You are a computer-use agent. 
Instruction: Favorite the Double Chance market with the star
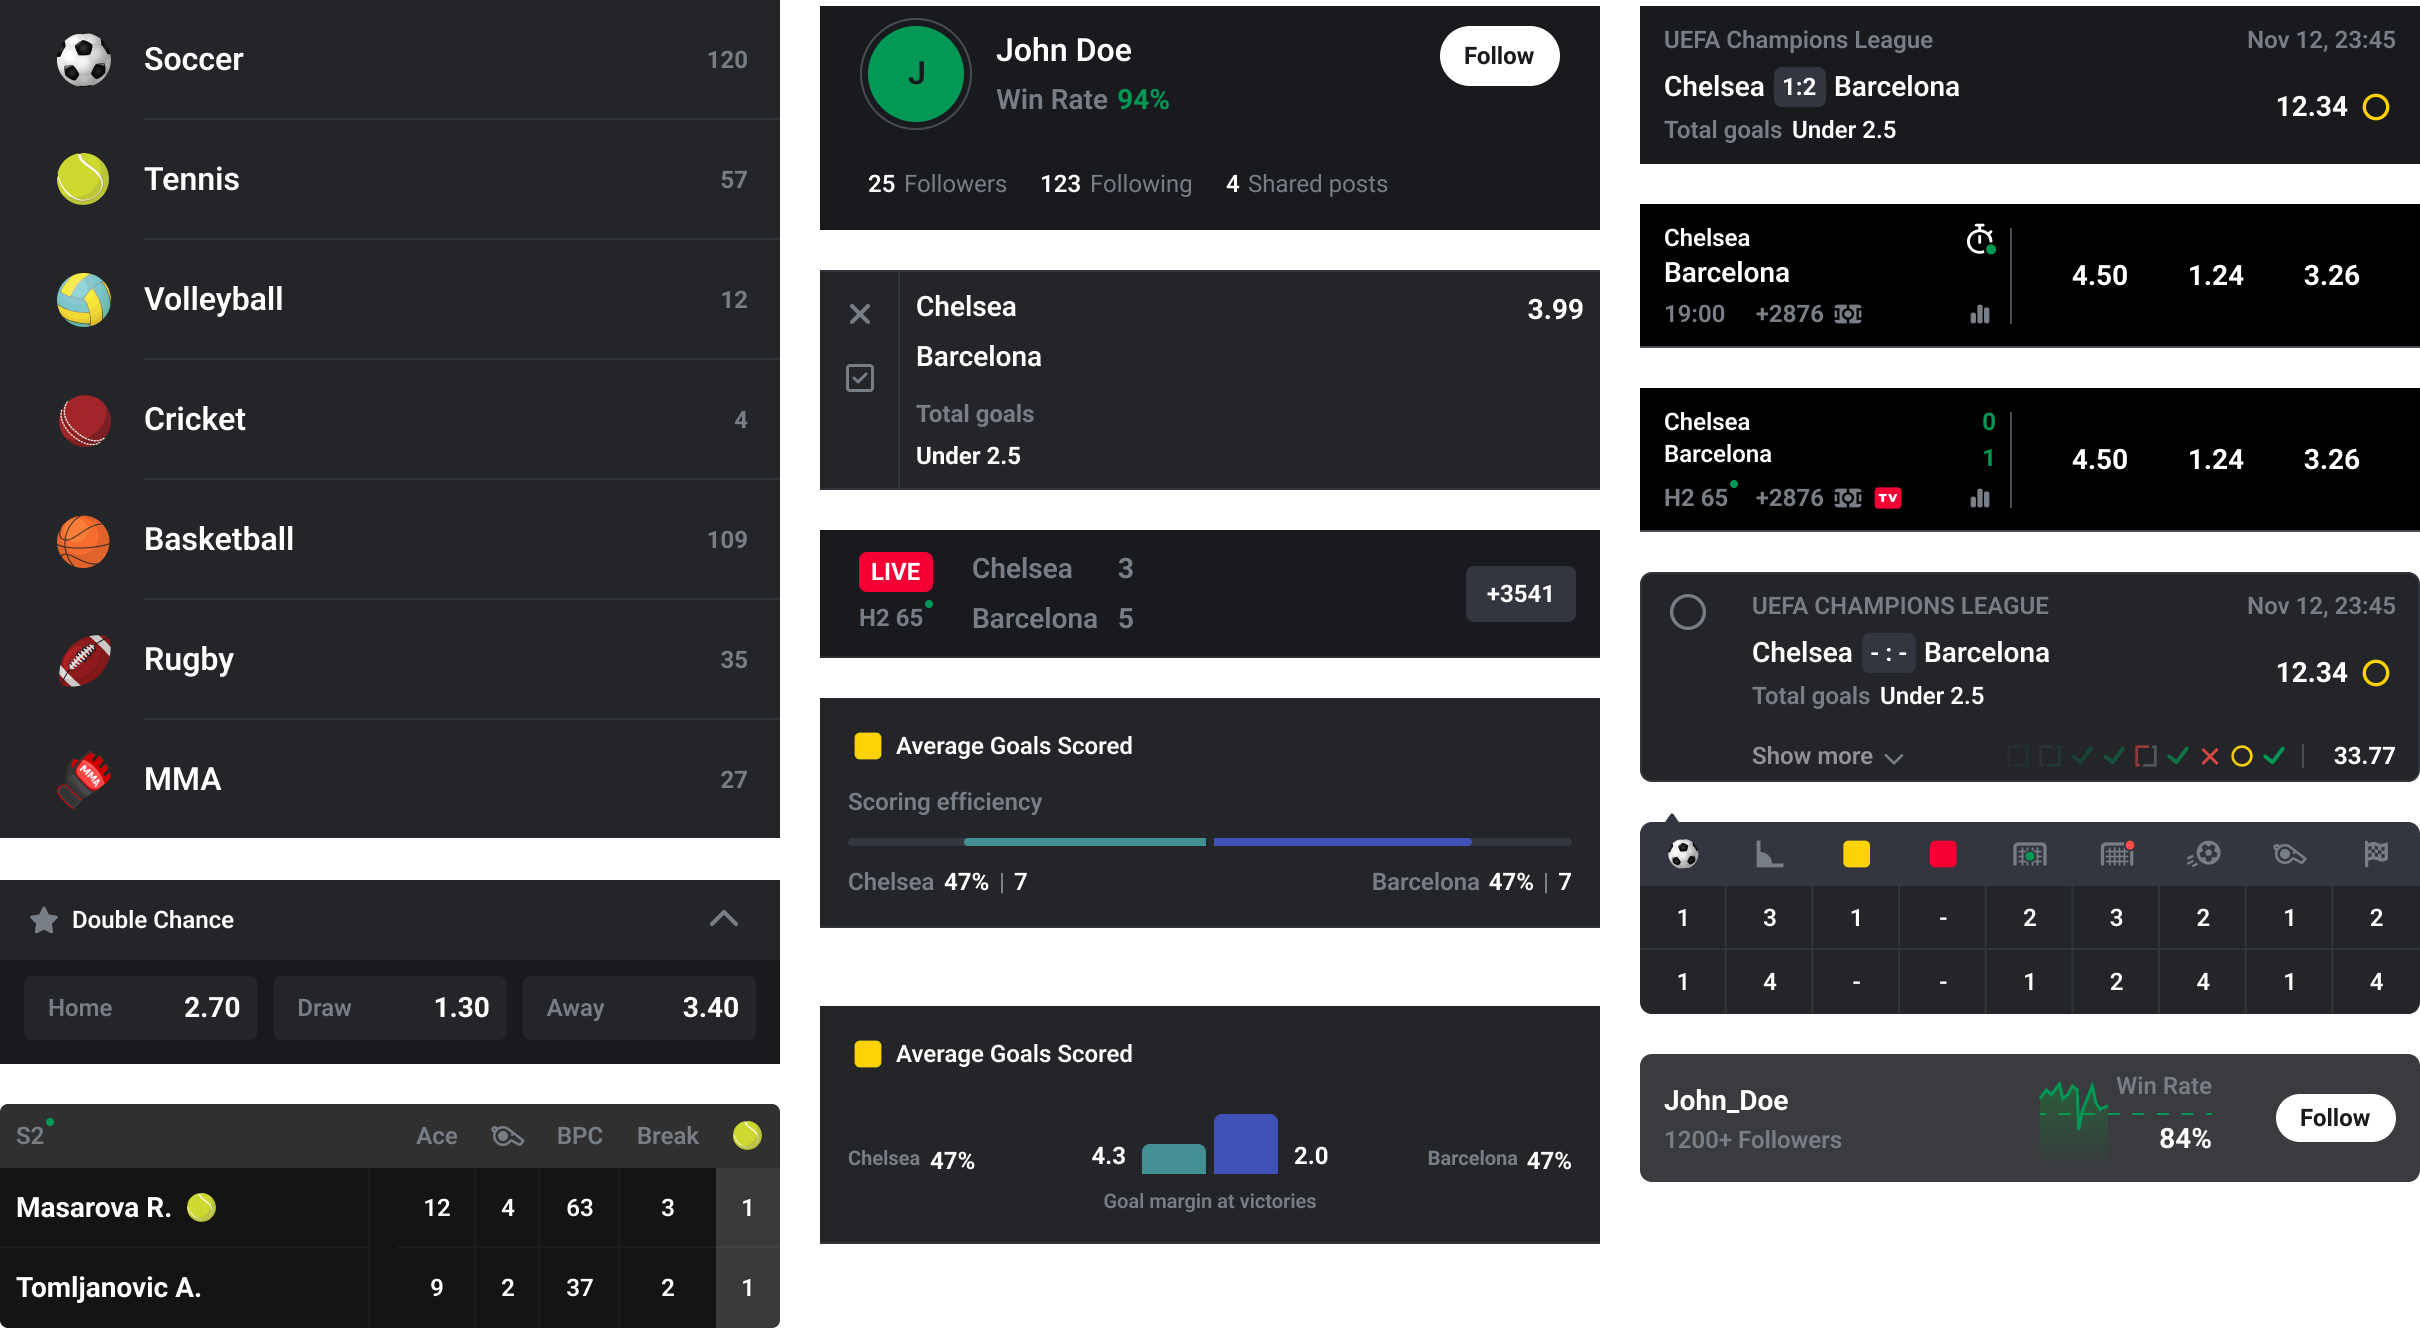click(44, 920)
